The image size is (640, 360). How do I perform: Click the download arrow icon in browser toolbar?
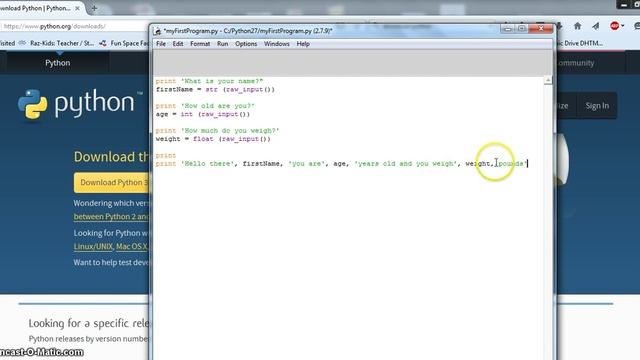(560, 26)
